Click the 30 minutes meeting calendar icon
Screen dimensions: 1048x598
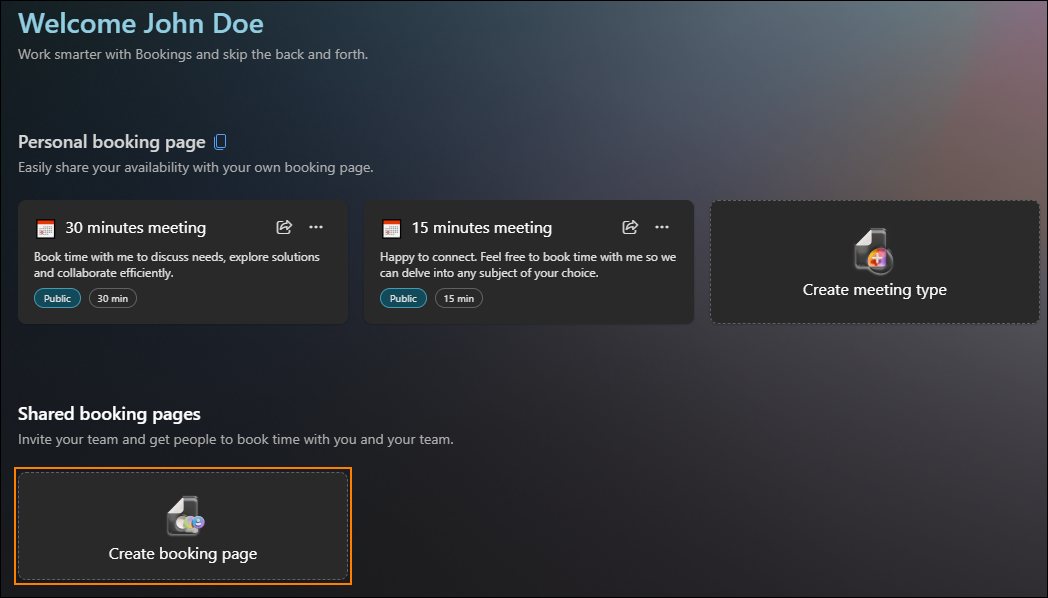(x=45, y=229)
